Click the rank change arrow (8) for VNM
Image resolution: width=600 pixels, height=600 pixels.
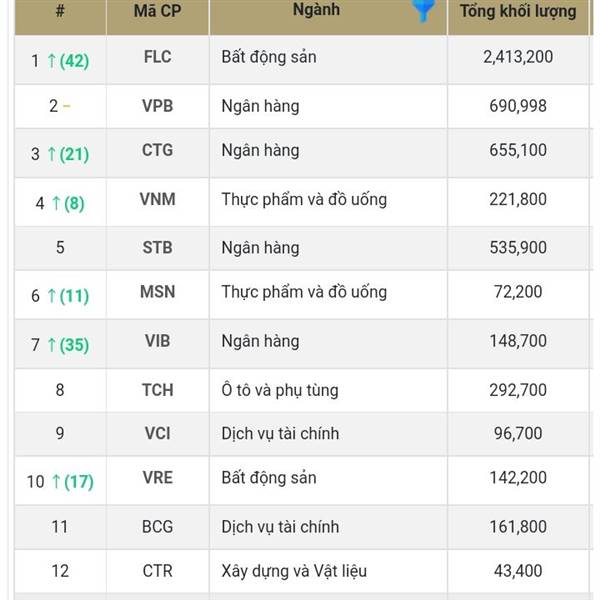[x=68, y=203]
